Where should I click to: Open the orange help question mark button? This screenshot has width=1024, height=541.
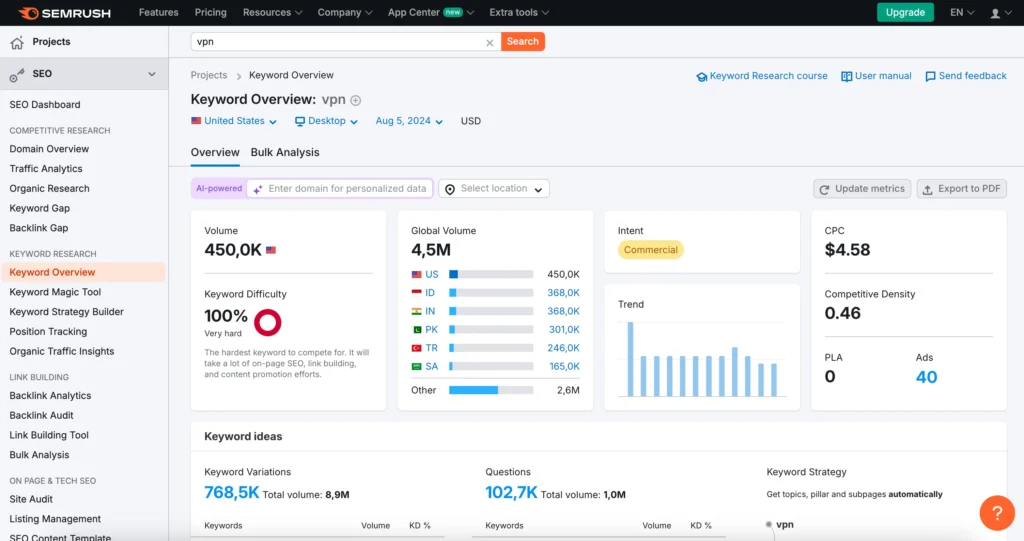(996, 512)
